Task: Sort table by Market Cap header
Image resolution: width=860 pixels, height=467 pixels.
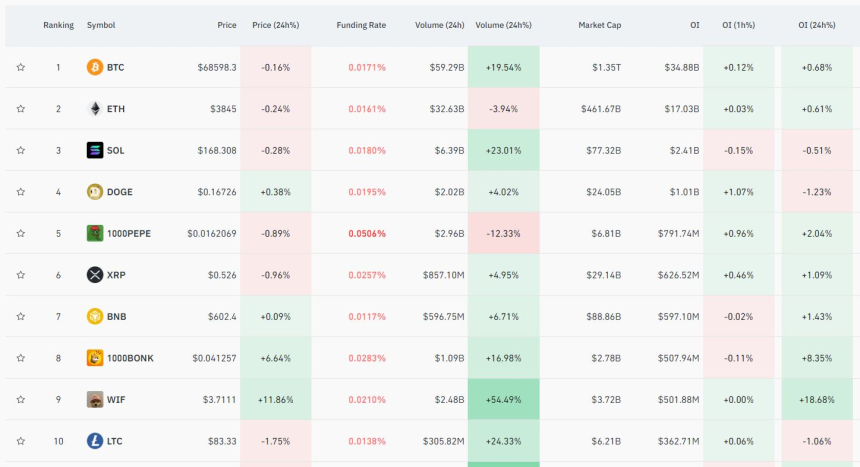Action: (599, 24)
